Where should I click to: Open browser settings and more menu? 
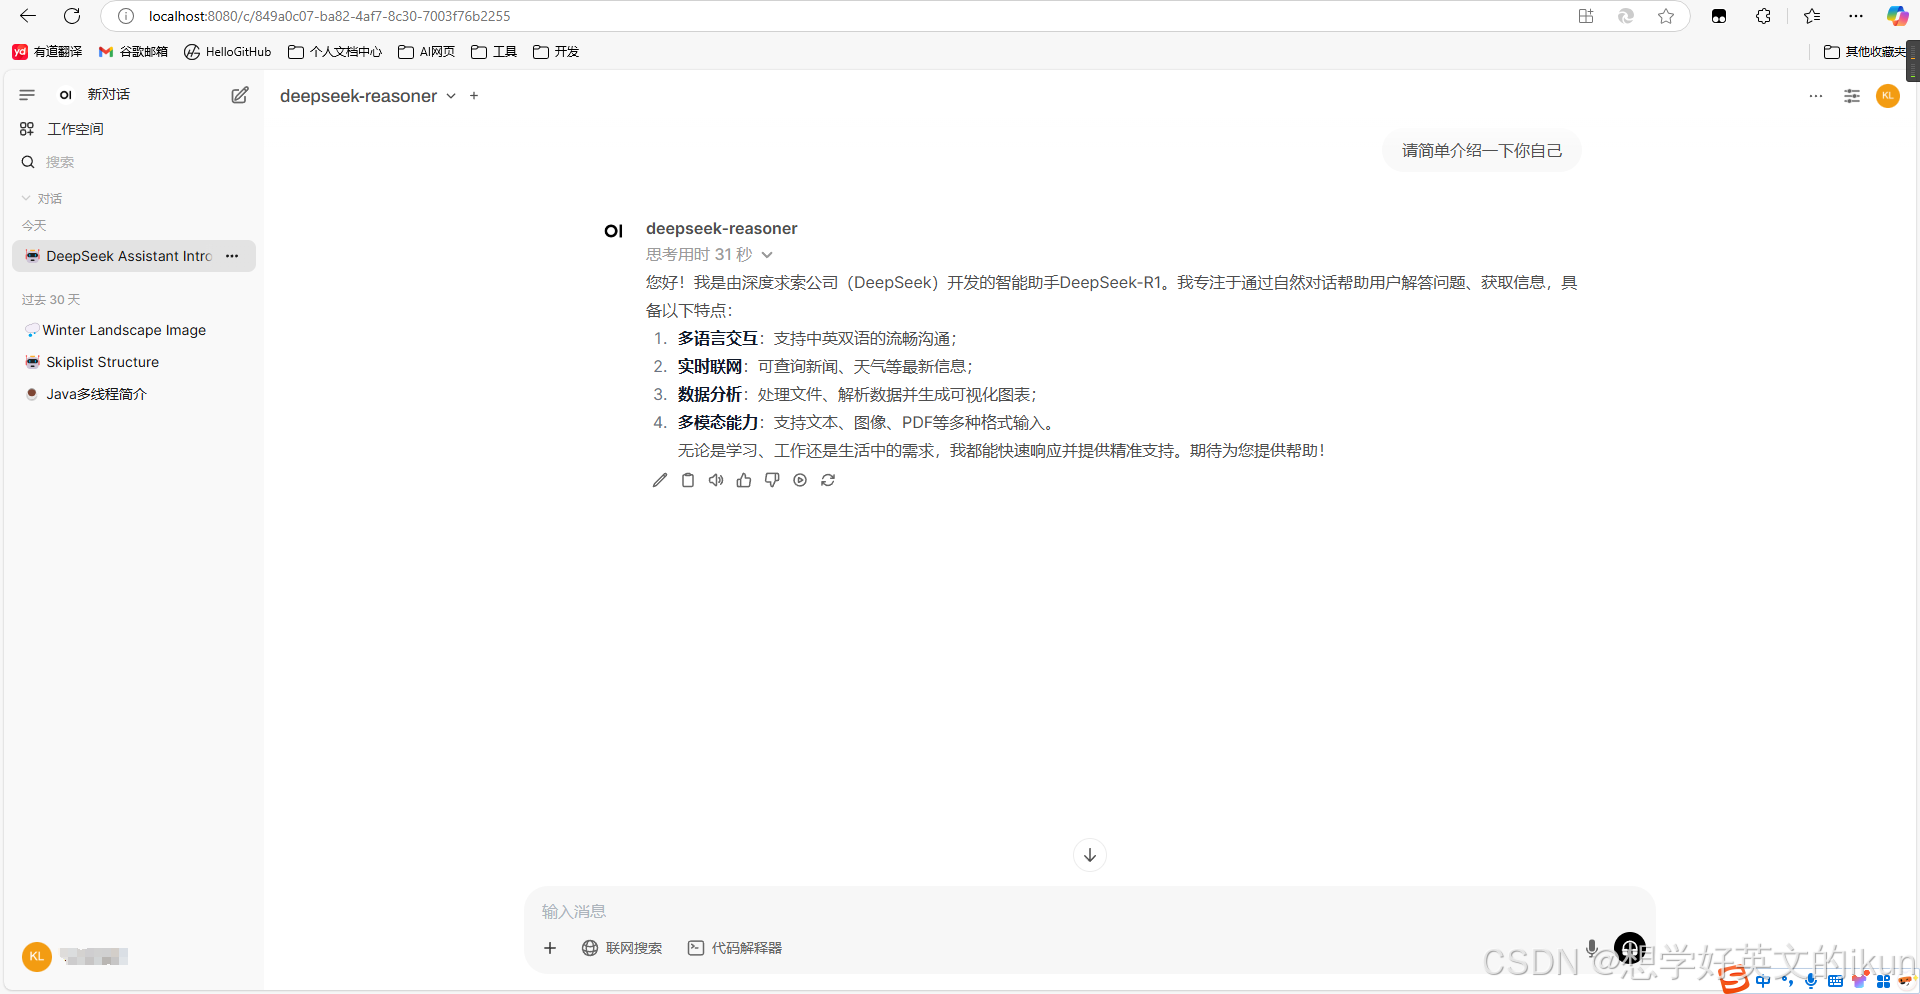click(1856, 16)
